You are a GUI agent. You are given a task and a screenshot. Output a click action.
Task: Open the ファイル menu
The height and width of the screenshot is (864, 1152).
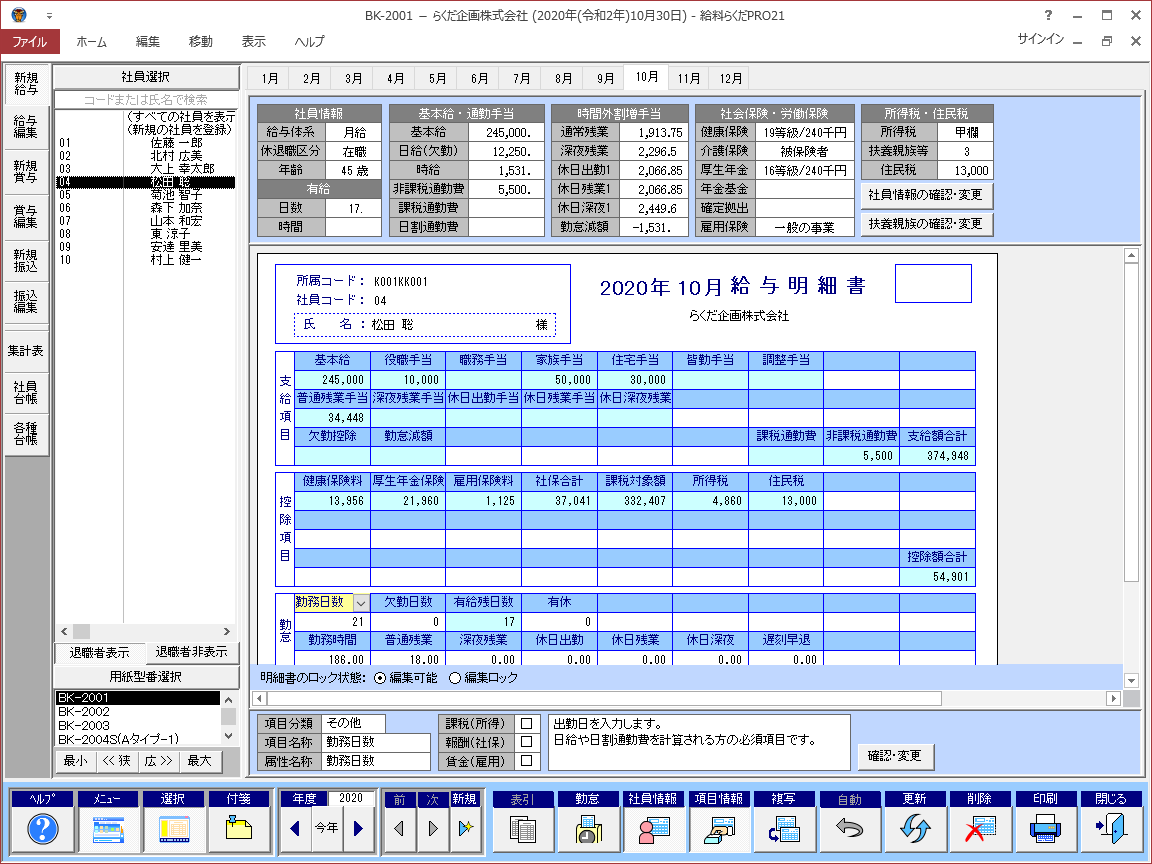[x=30, y=42]
